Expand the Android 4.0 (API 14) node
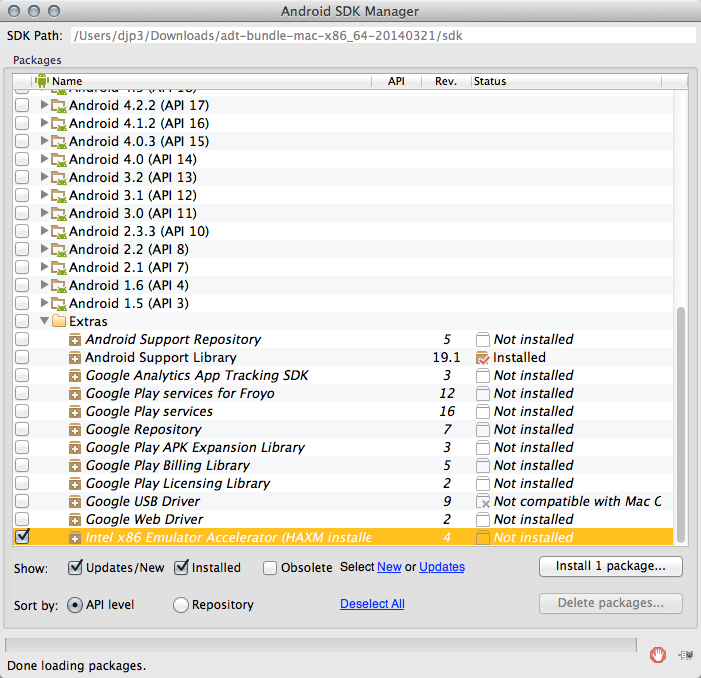 (x=44, y=160)
